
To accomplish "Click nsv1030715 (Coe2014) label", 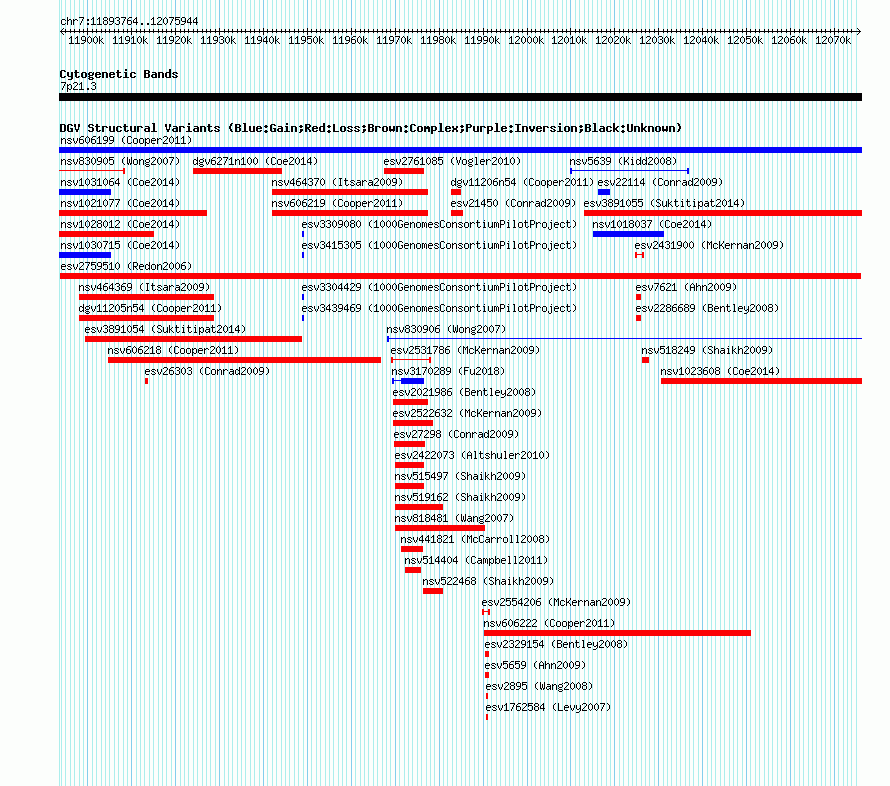I will 120,245.
